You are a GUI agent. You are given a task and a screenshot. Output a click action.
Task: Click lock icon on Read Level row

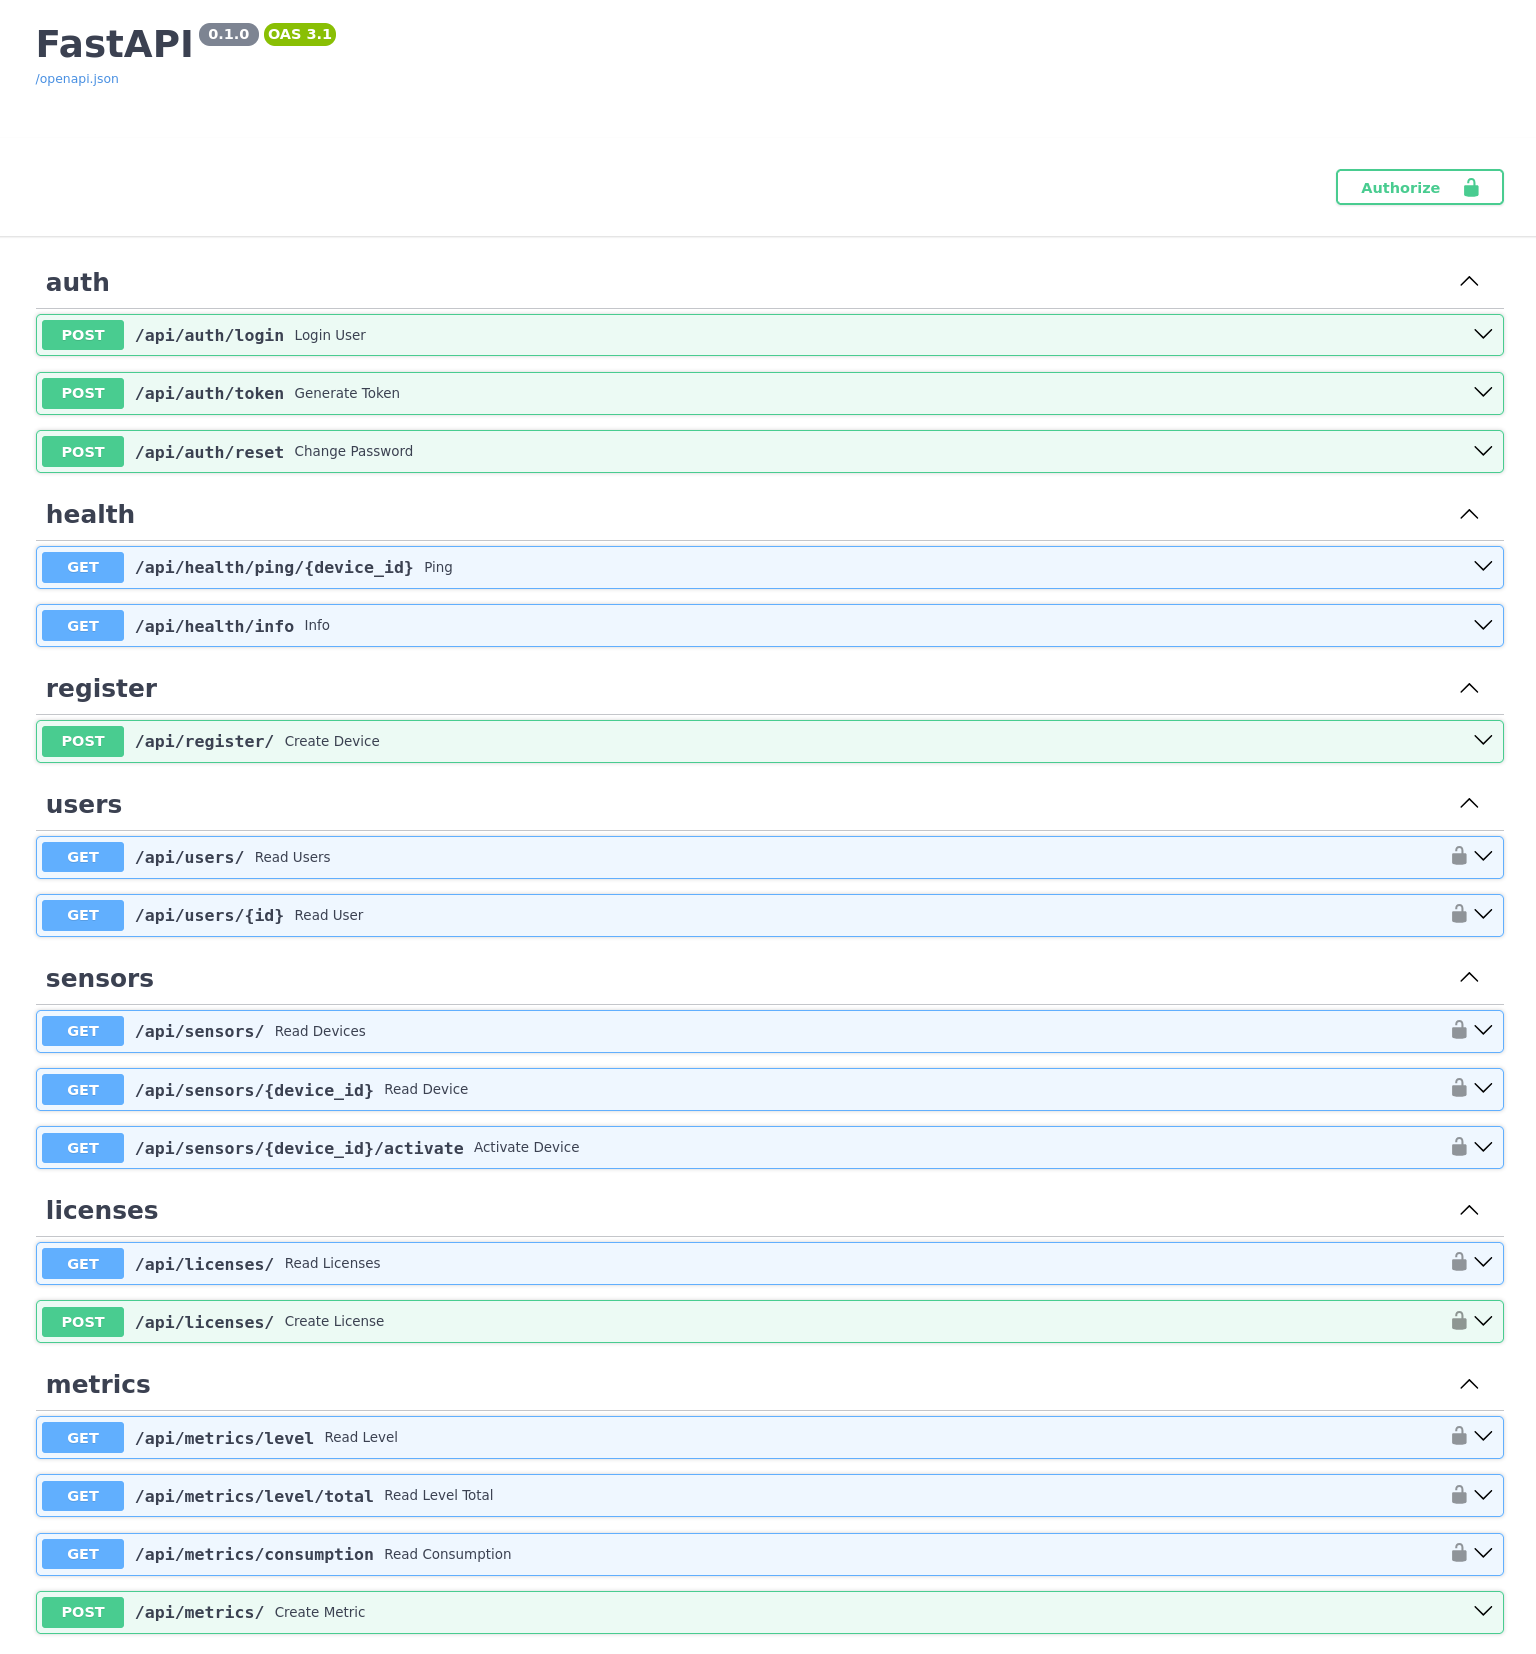tap(1459, 1436)
